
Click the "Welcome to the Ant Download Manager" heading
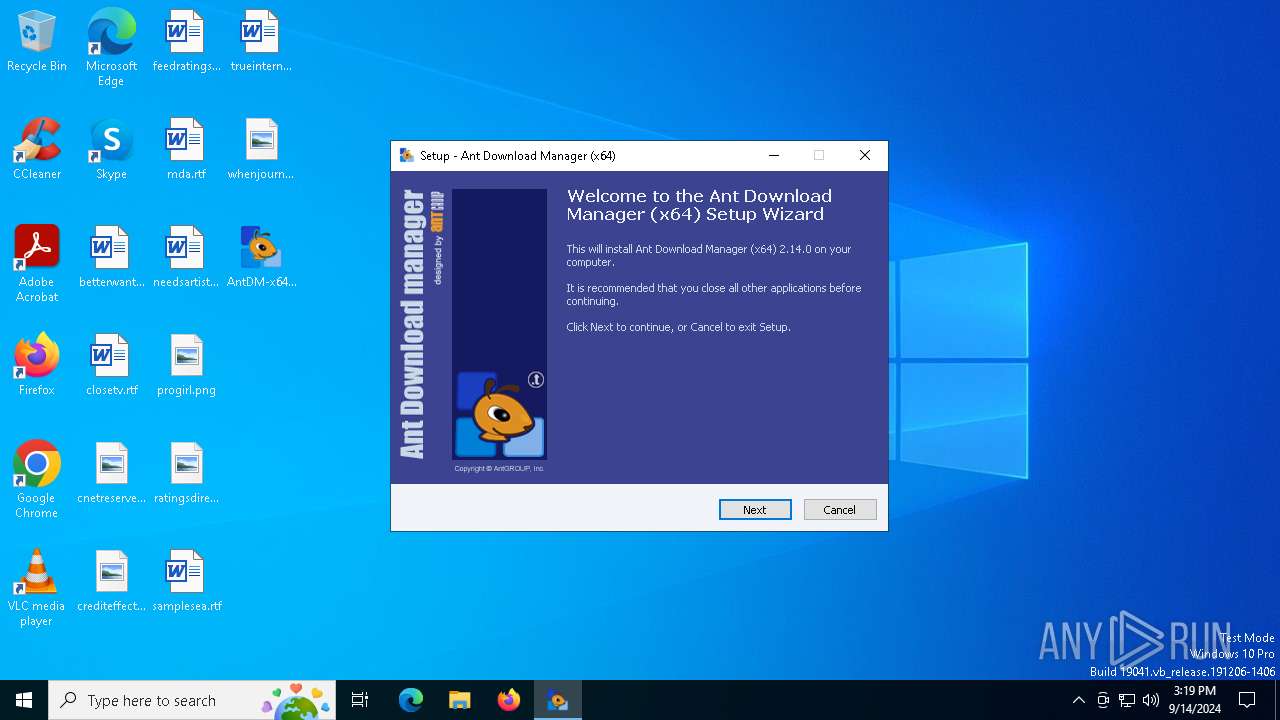[699, 205]
